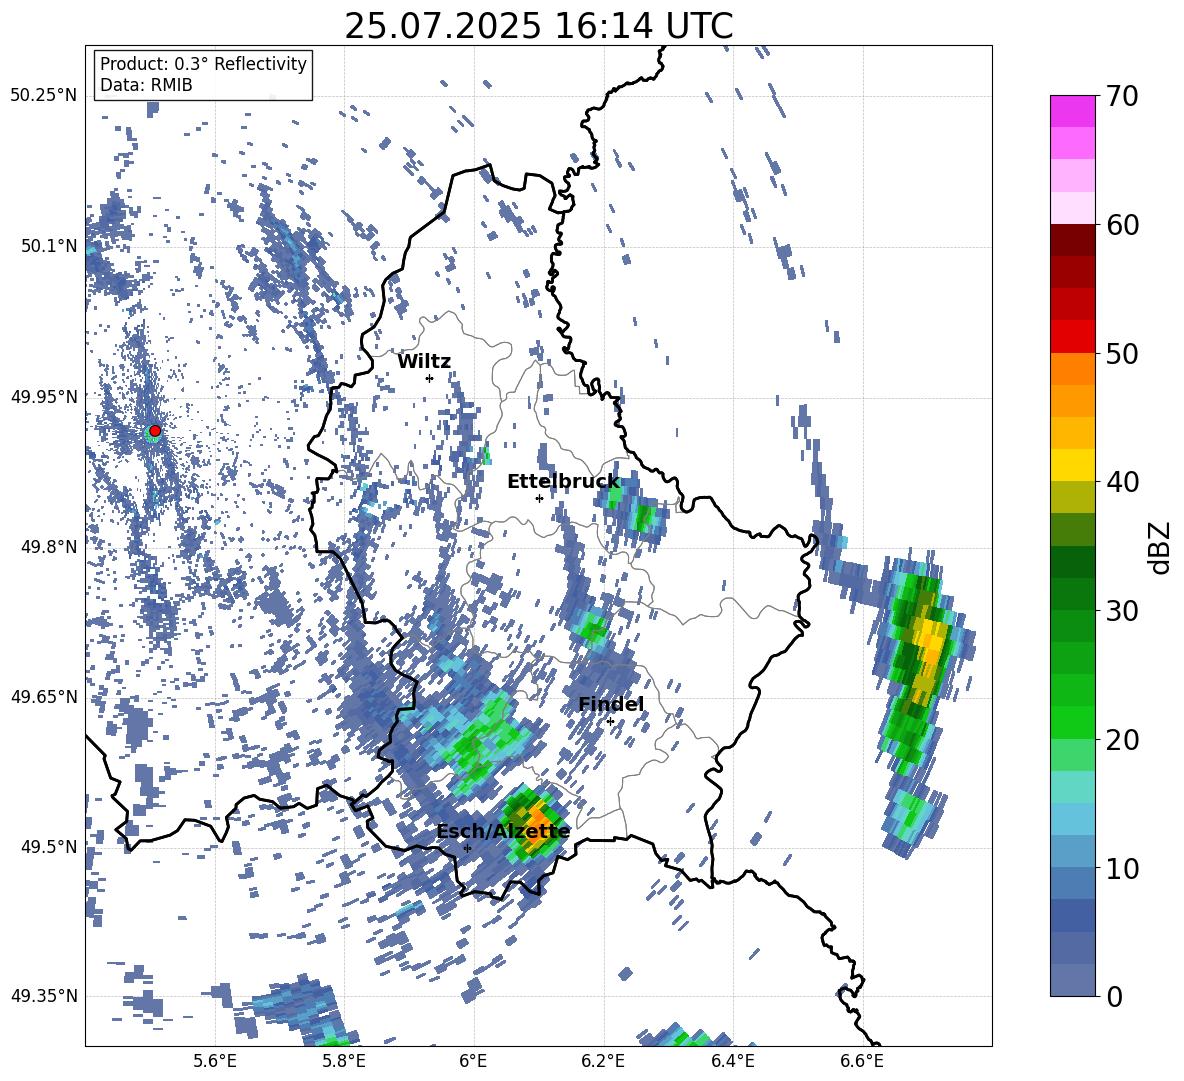
Task: Click the Product: 0.3° Reflectivity text
Action: 203,64
